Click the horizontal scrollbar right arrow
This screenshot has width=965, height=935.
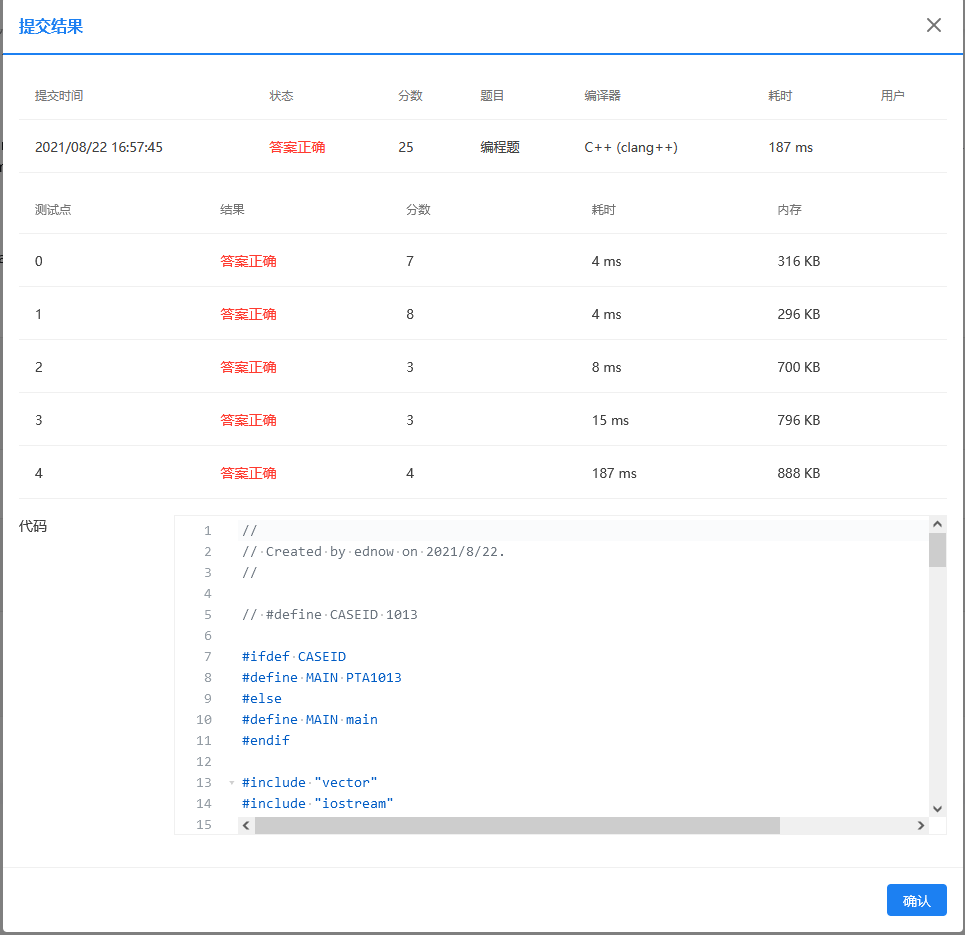(921, 825)
